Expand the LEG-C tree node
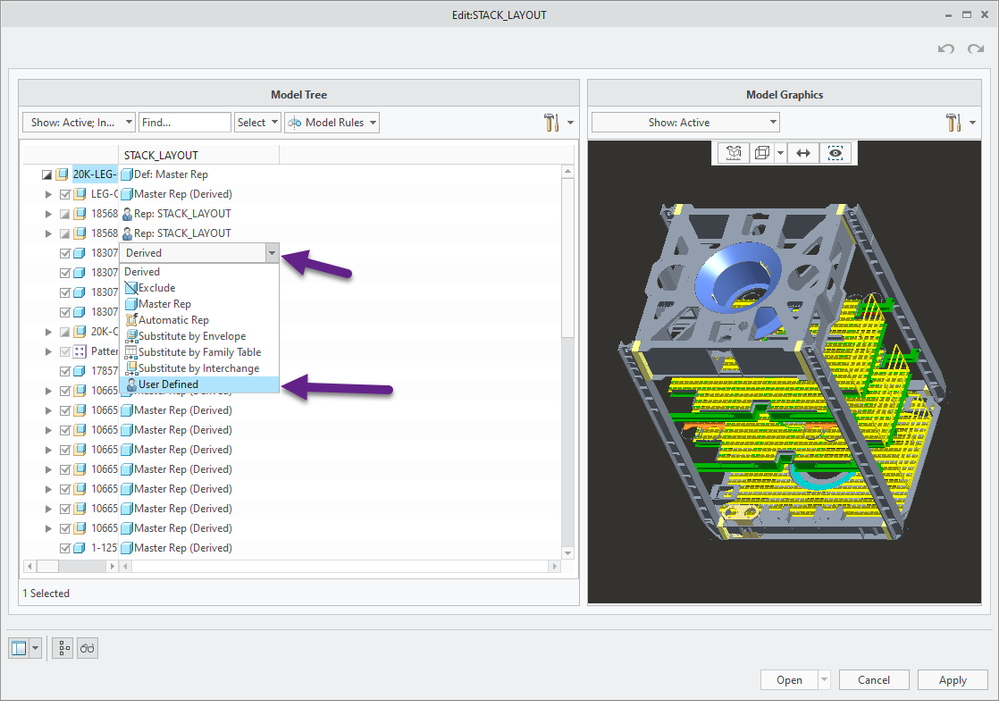Image resolution: width=999 pixels, height=701 pixels. [48, 194]
